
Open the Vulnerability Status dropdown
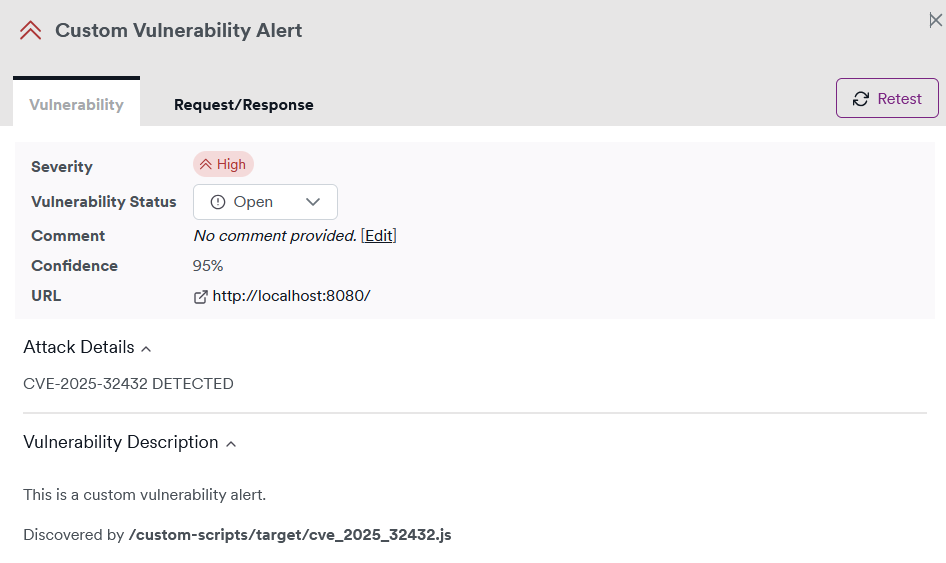(x=265, y=202)
